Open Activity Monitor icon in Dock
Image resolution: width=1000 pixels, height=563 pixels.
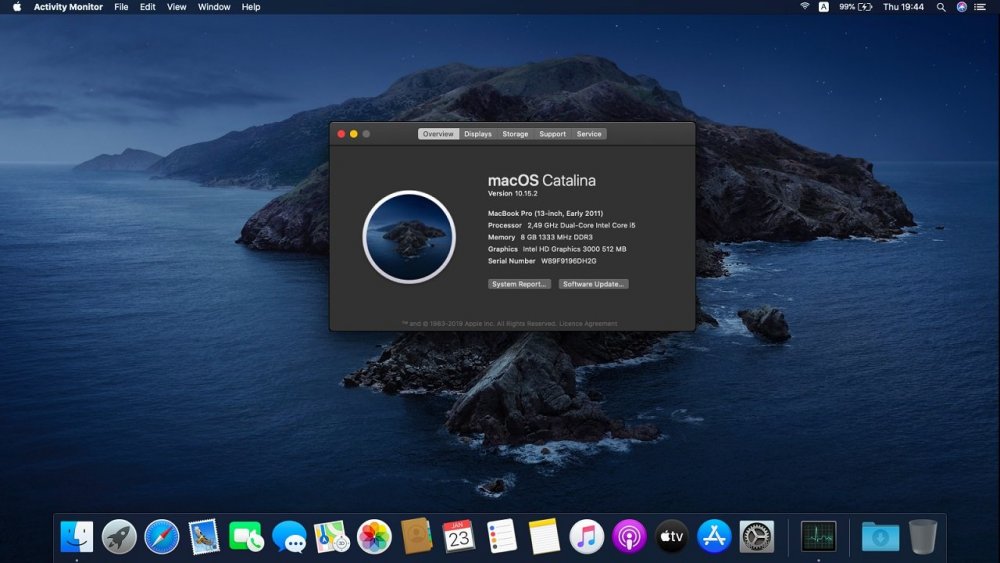818,536
